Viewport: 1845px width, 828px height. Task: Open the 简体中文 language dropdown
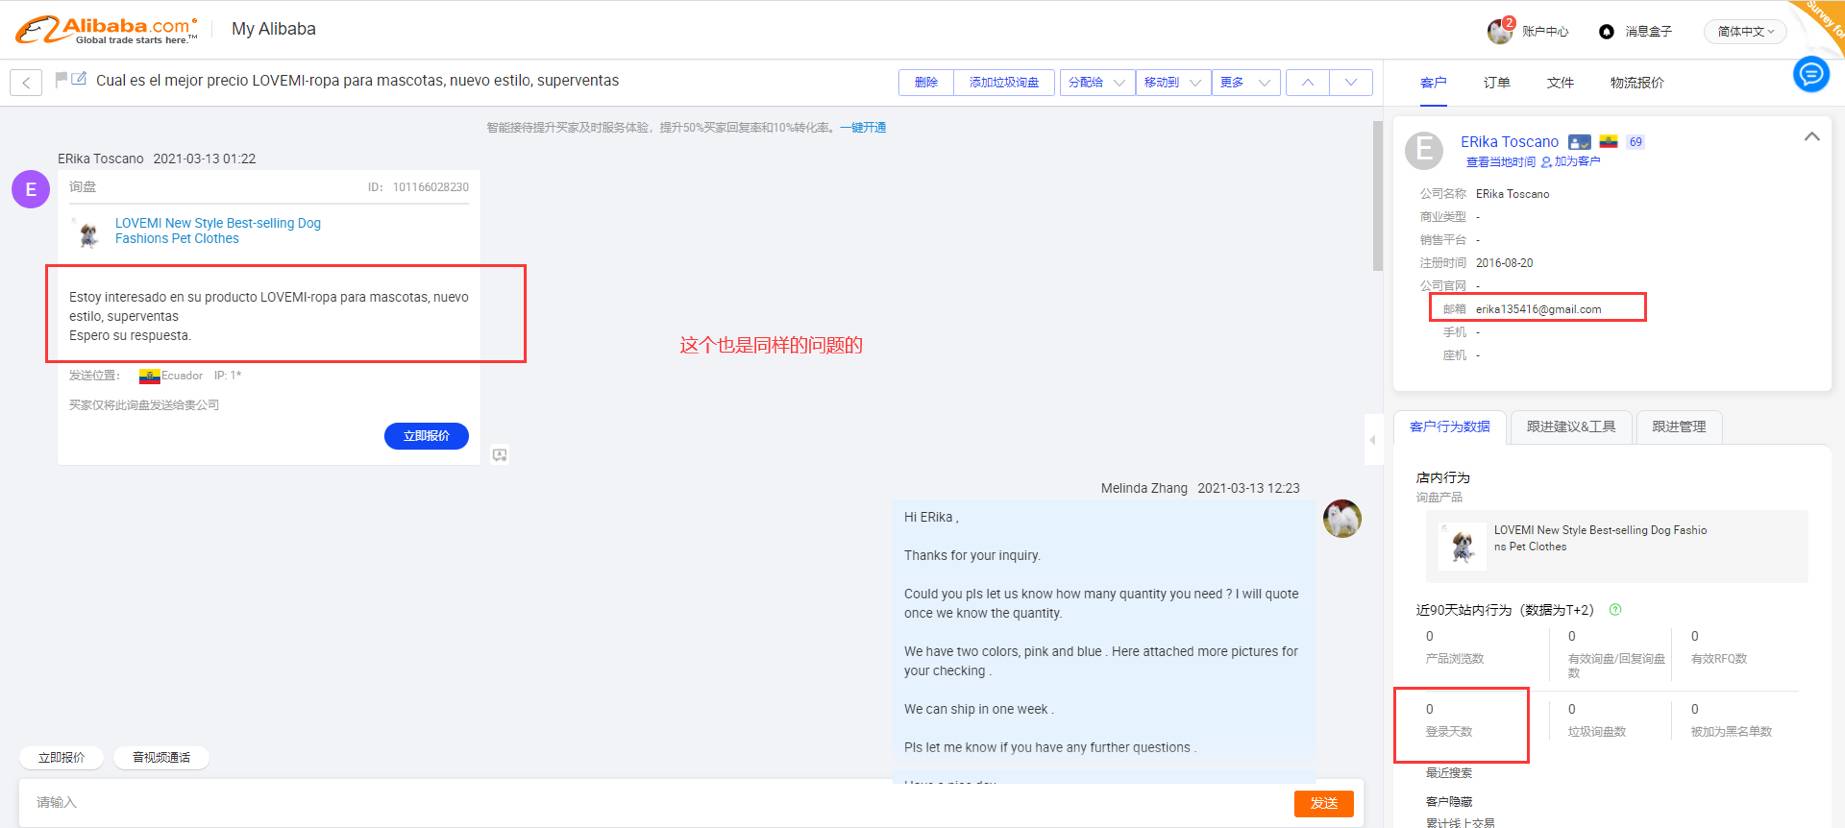1745,32
